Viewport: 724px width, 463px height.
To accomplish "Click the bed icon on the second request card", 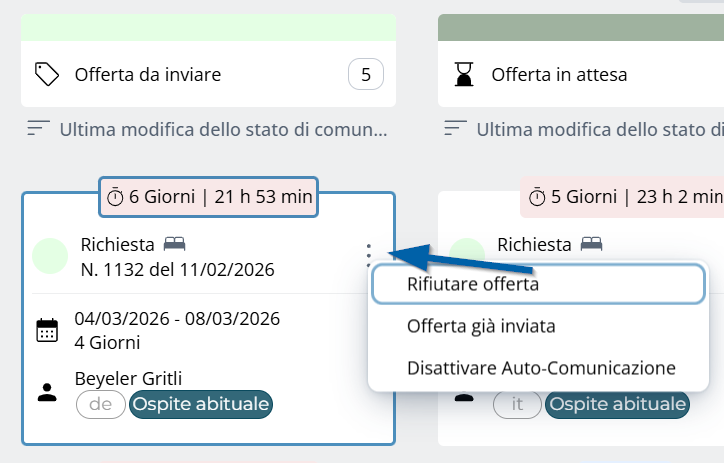I will 593,244.
